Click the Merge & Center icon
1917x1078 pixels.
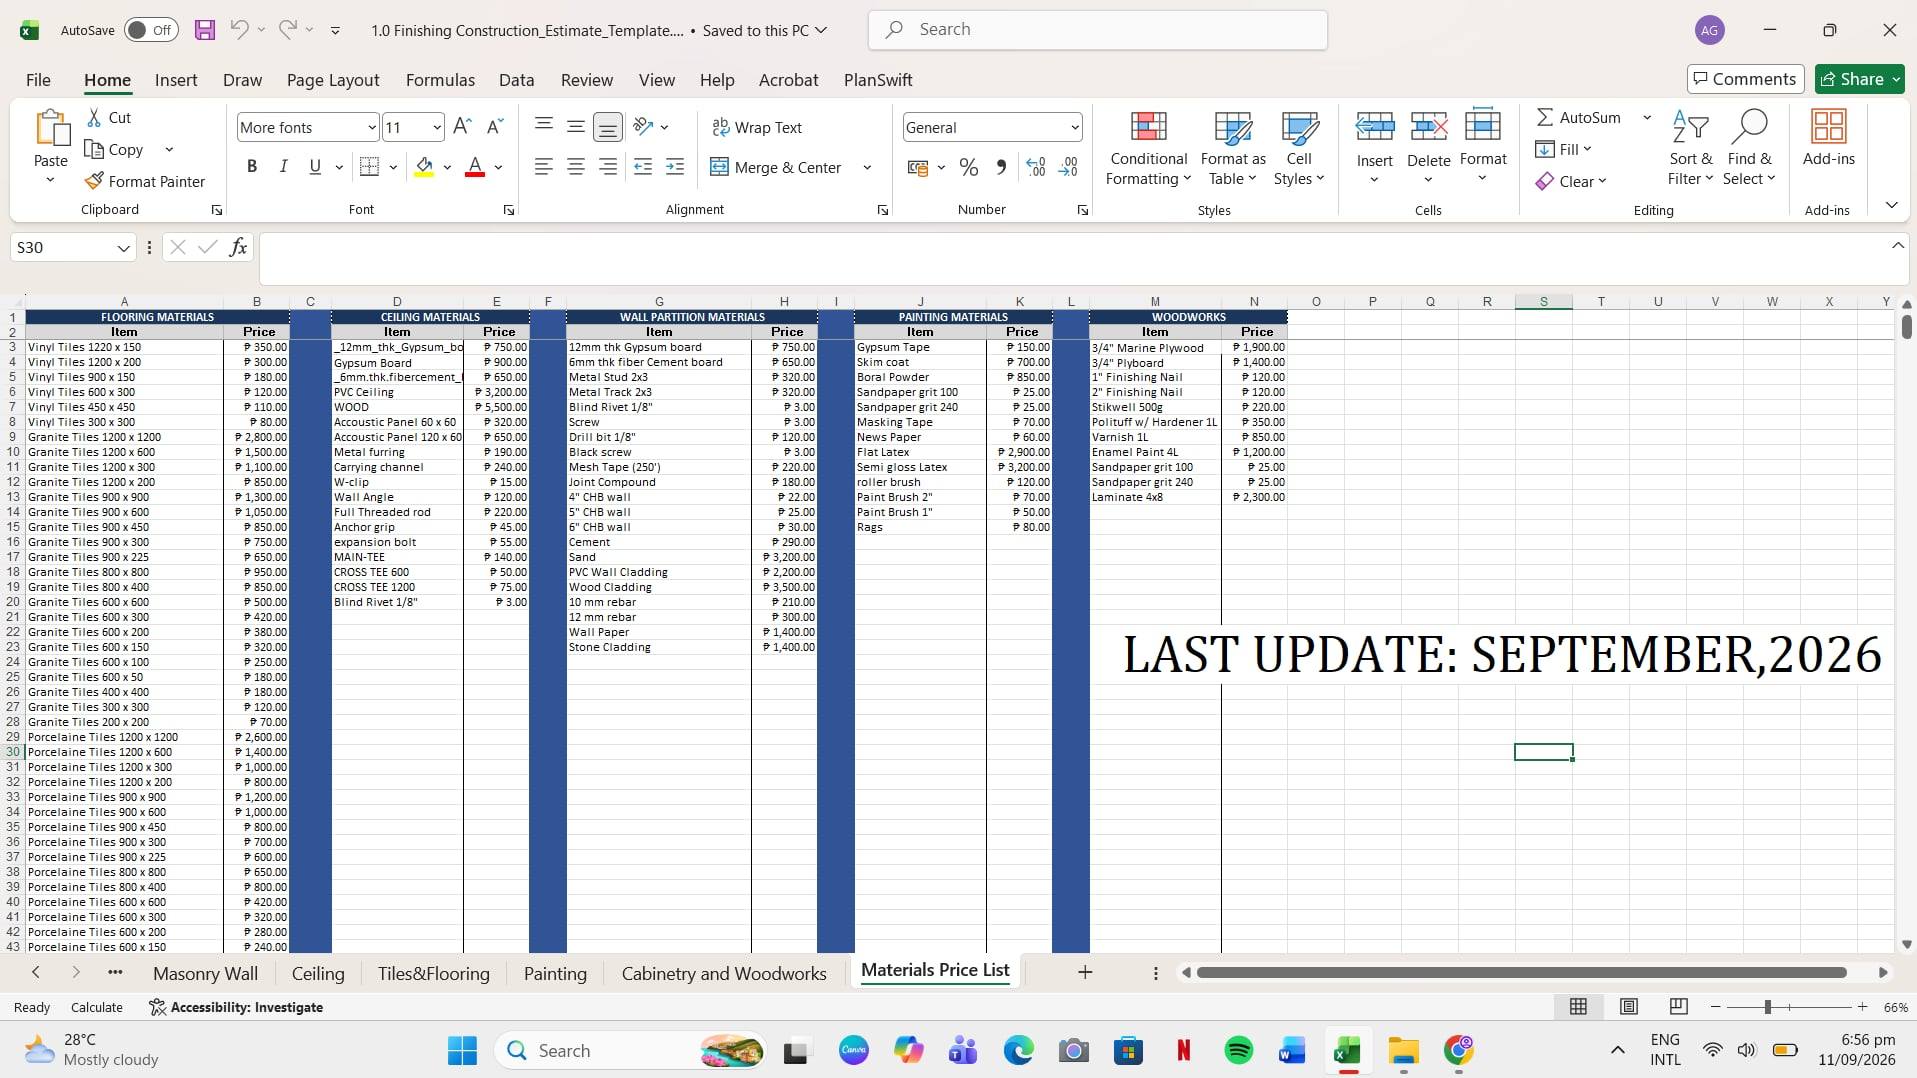pos(719,167)
